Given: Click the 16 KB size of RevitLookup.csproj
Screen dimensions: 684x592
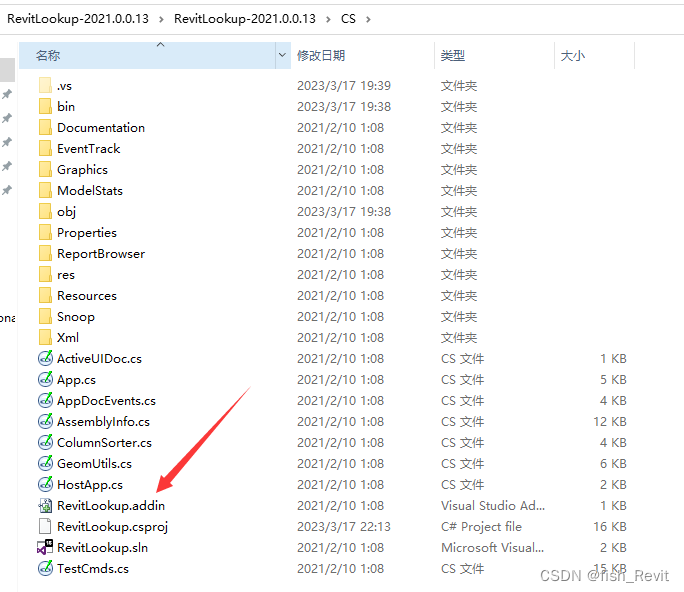Looking at the screenshot, I should (x=609, y=526).
